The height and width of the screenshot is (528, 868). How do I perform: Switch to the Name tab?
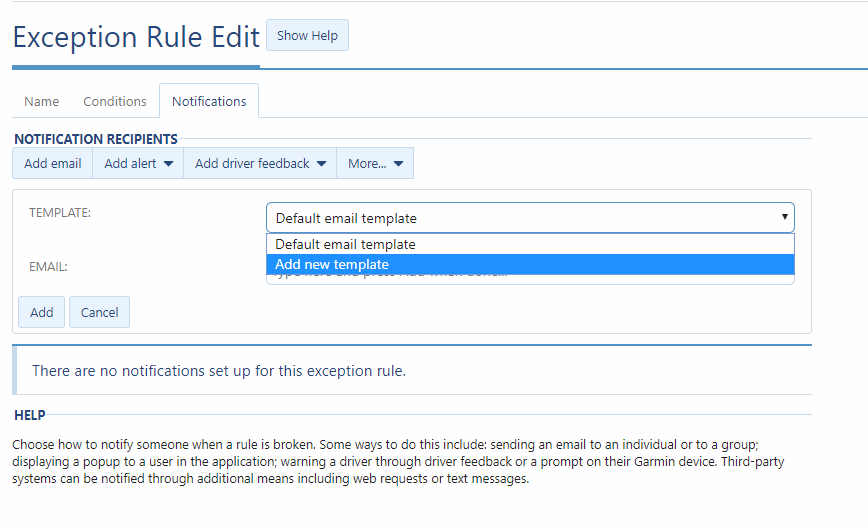(x=42, y=102)
